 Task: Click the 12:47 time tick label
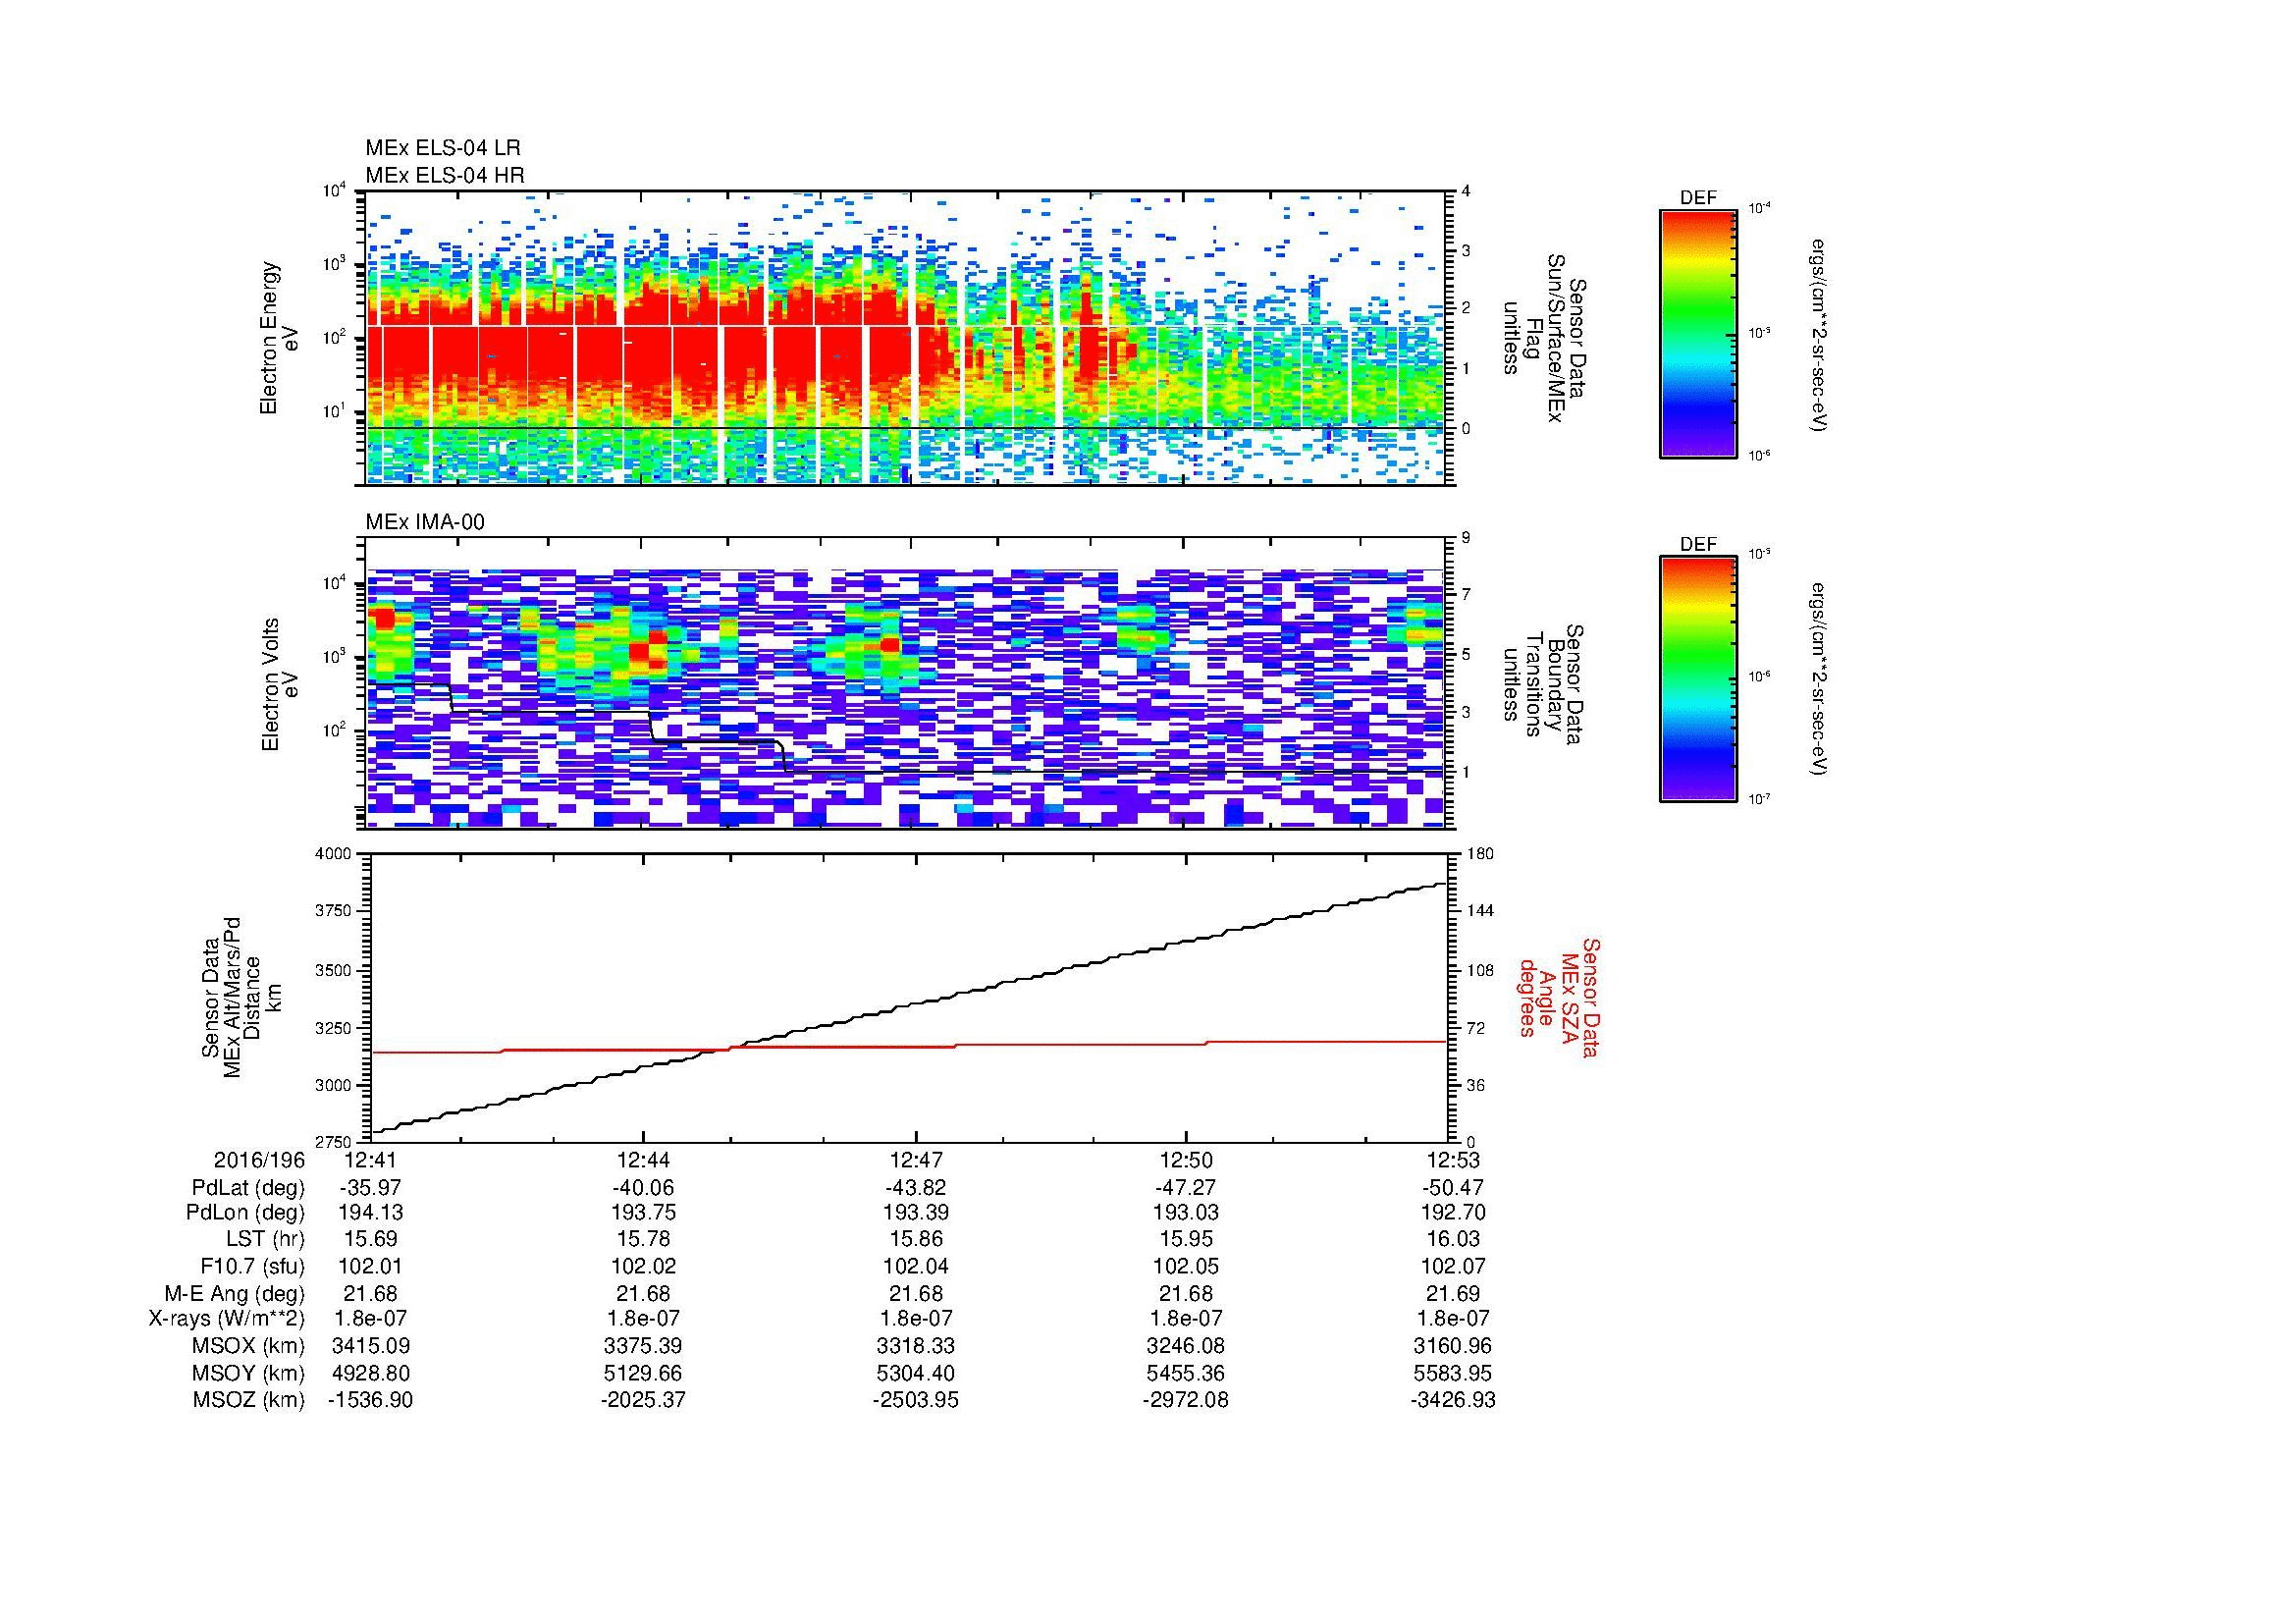pyautogui.click(x=915, y=1160)
